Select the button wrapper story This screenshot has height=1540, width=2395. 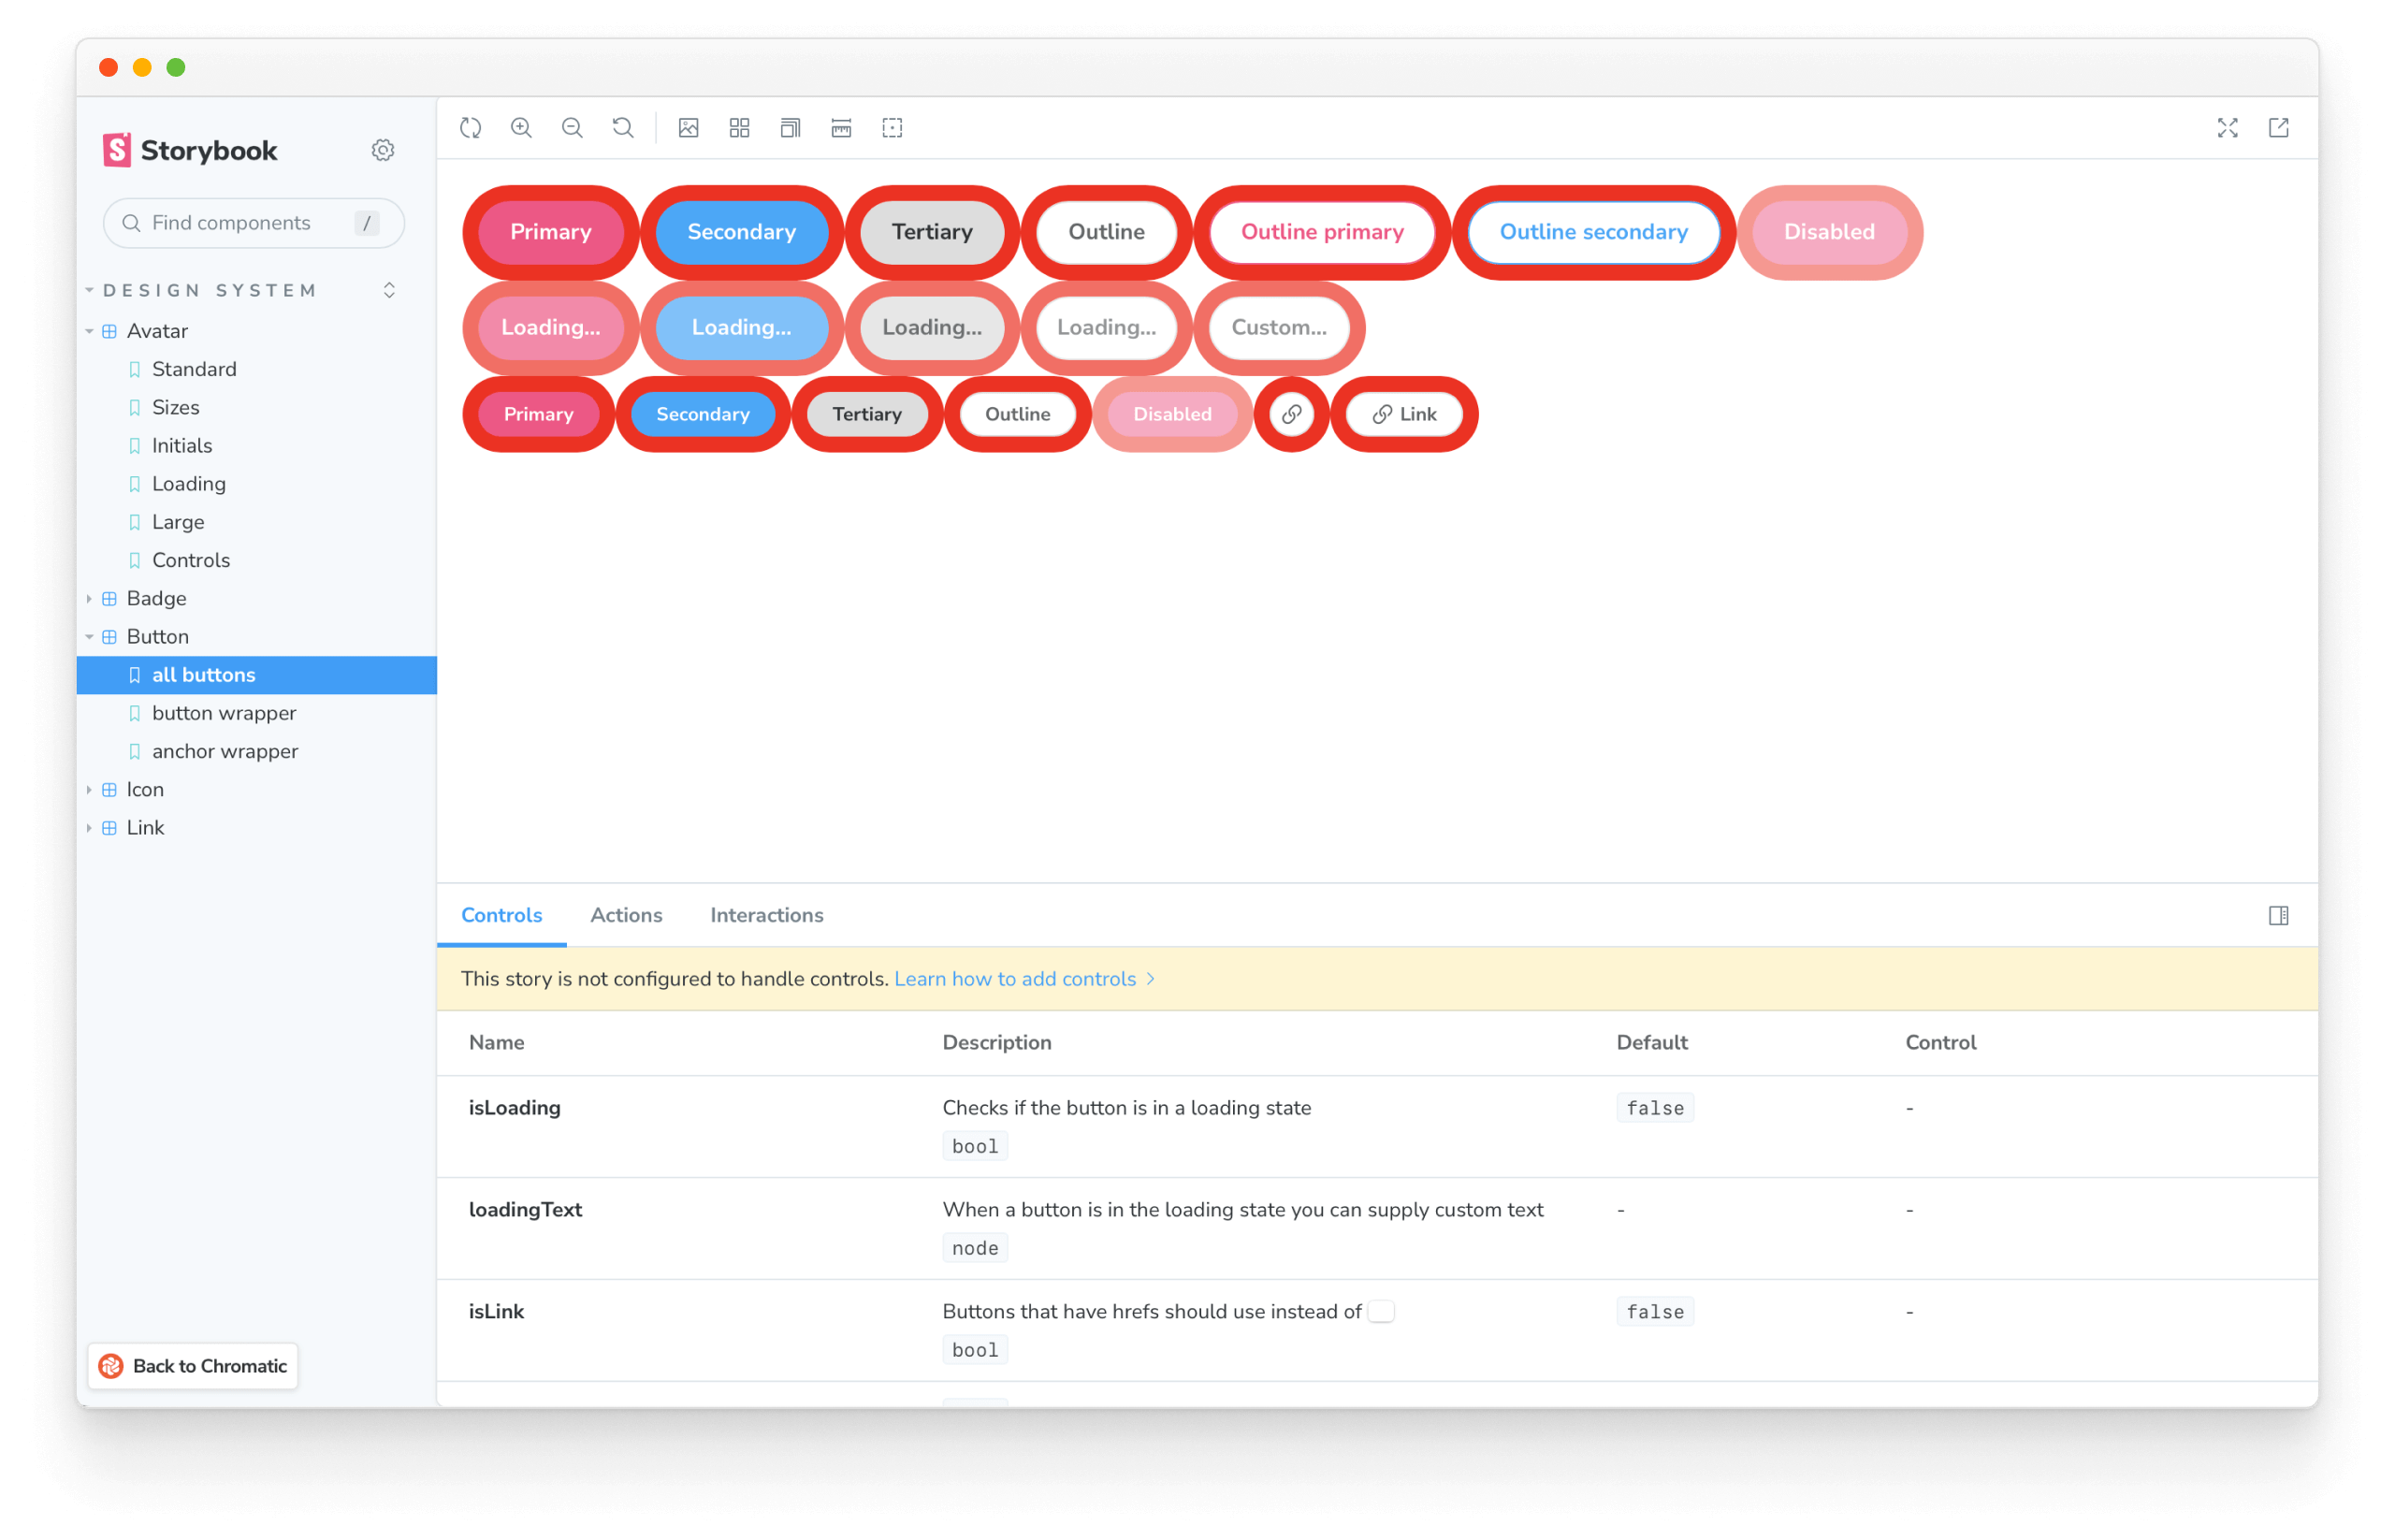point(225,712)
